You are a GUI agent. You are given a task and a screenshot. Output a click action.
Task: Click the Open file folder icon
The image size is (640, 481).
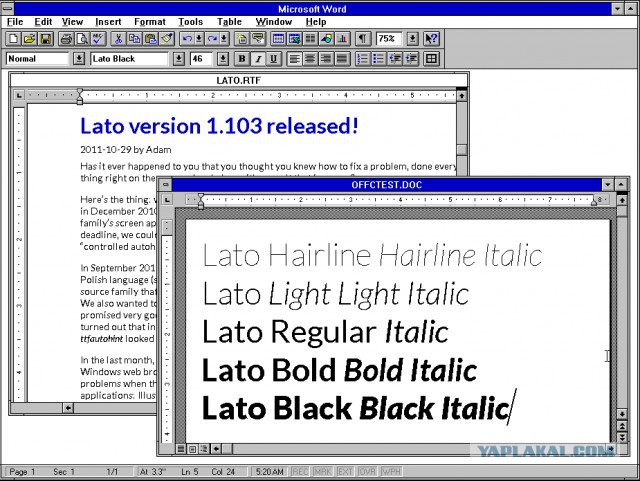(x=29, y=39)
